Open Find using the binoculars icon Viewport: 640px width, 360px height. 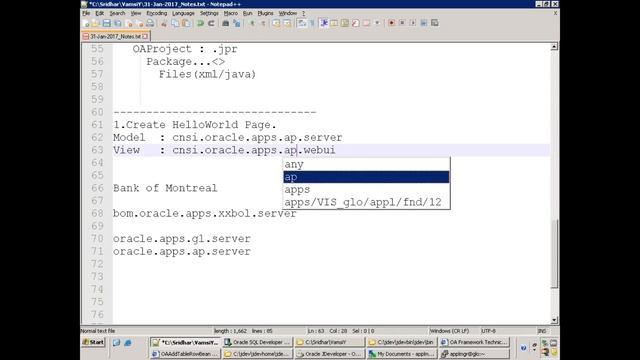[x=225, y=23]
